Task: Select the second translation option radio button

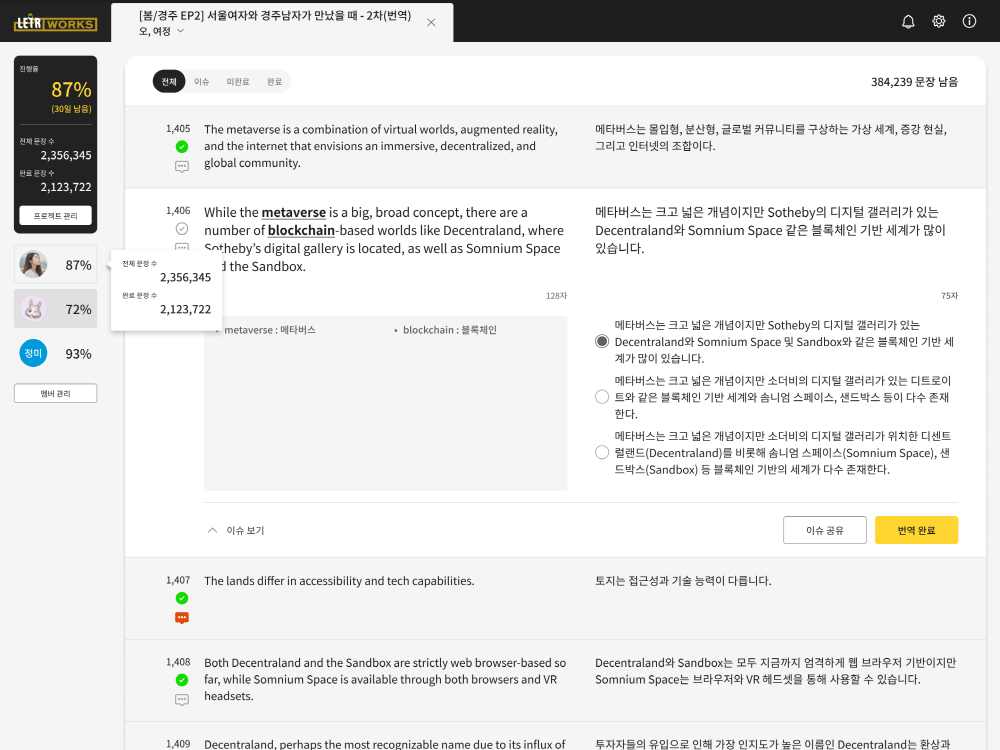Action: [602, 397]
